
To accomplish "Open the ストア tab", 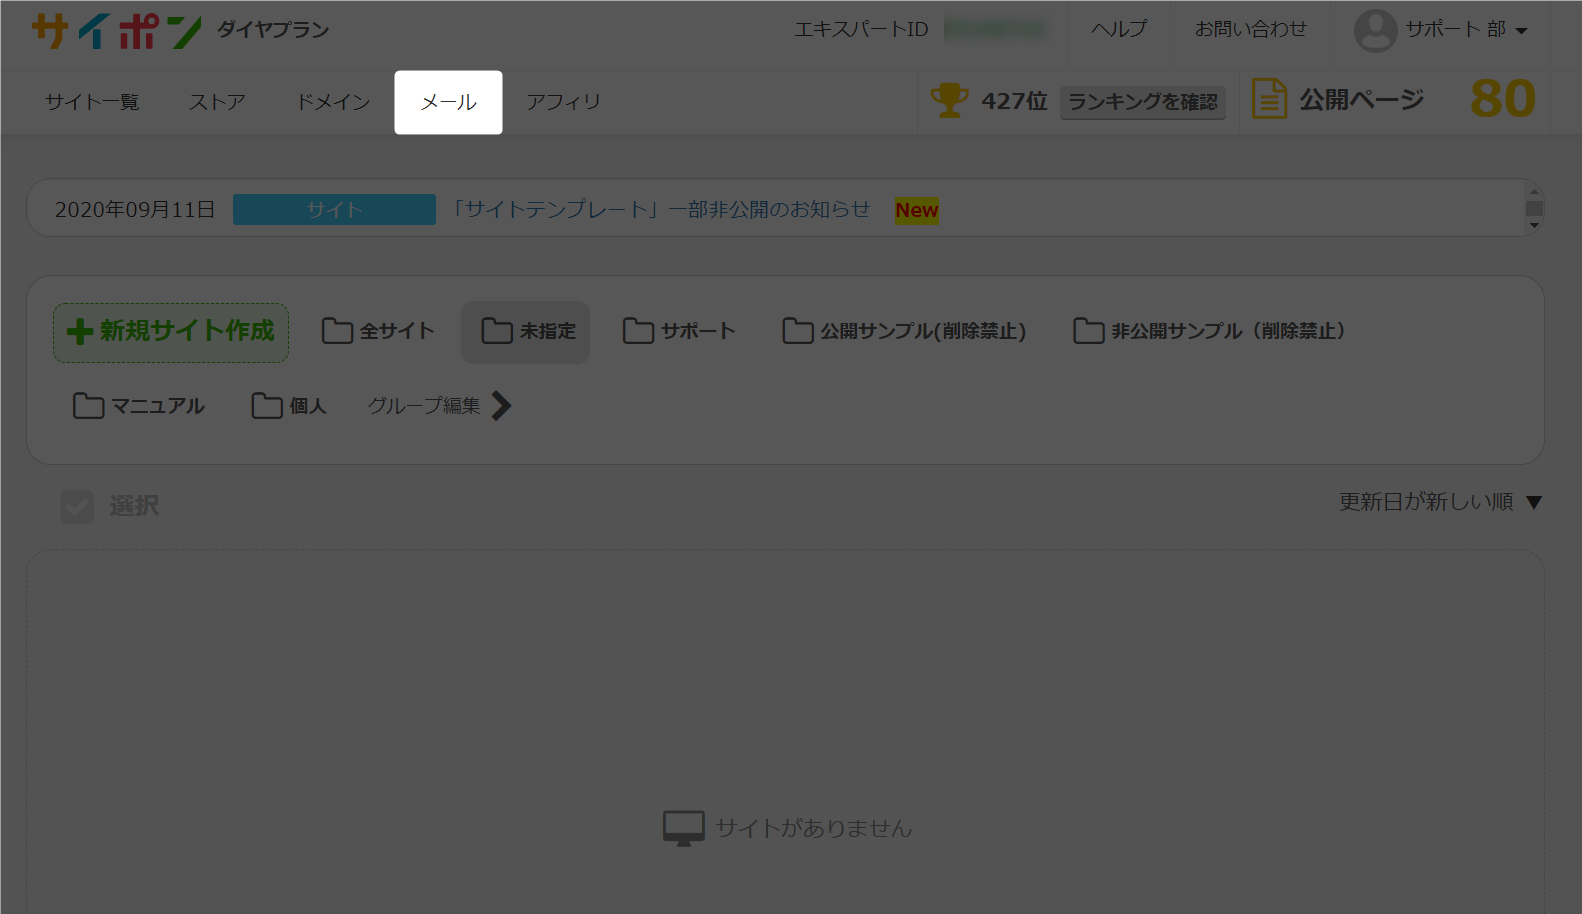I will coord(217,102).
